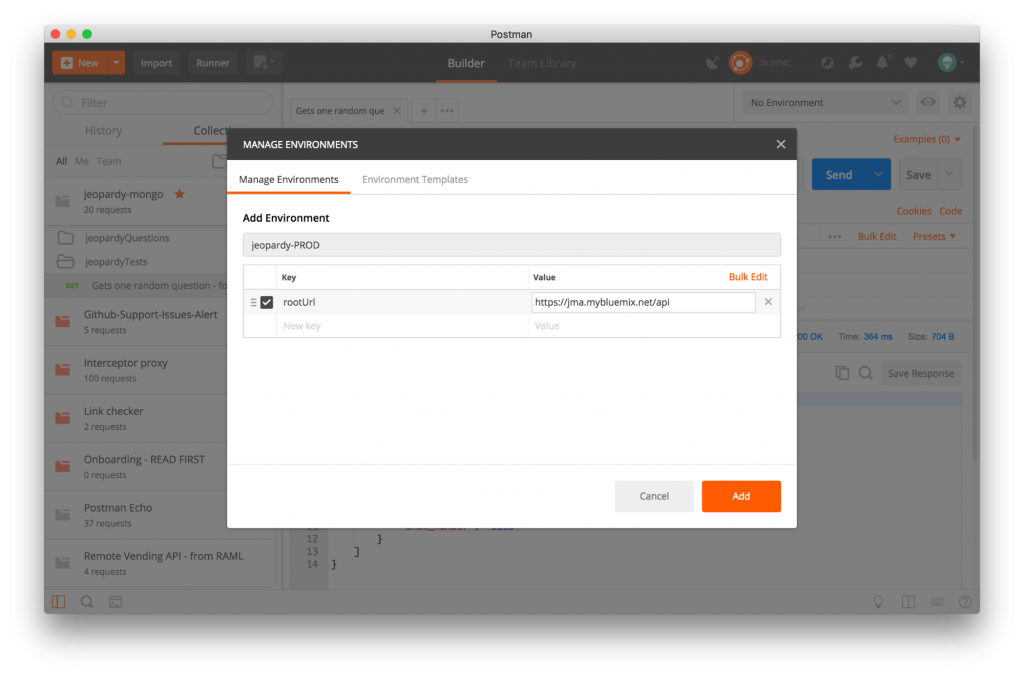The height and width of the screenshot is (677, 1024).
Task: Switch to Team Library tab
Action: [x=542, y=63]
